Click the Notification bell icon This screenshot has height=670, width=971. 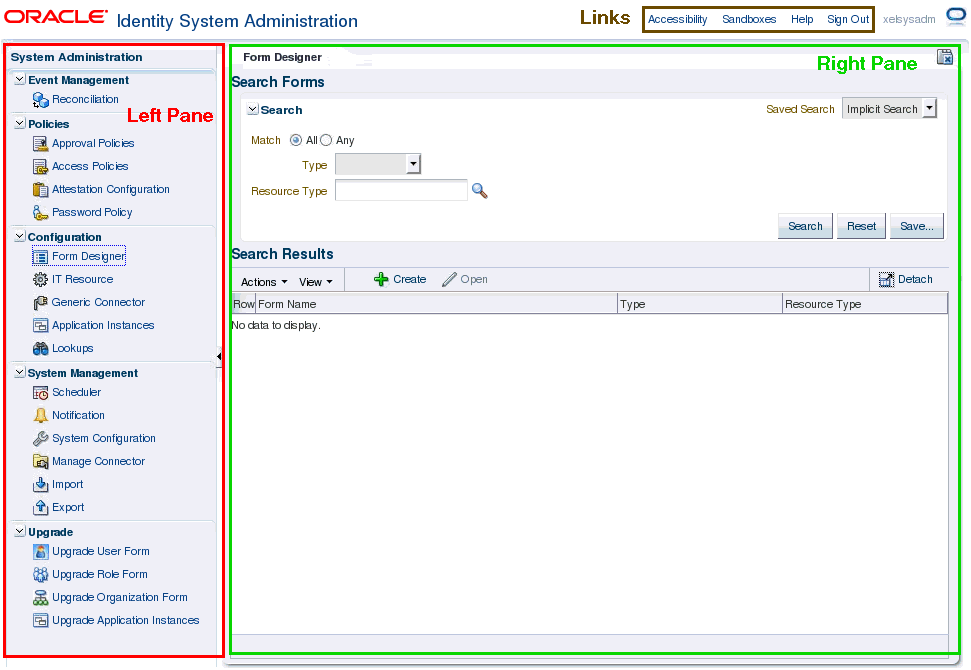point(40,415)
